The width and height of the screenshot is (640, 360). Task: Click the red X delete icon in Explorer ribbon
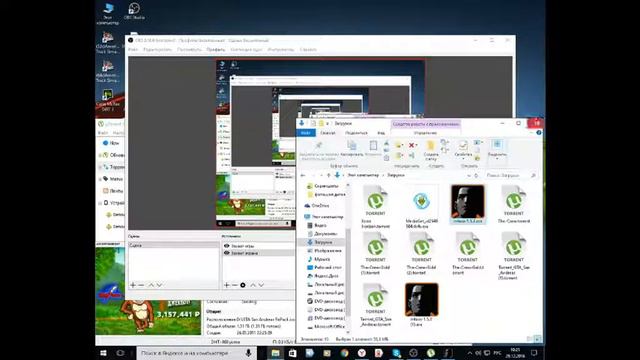click(x=411, y=145)
